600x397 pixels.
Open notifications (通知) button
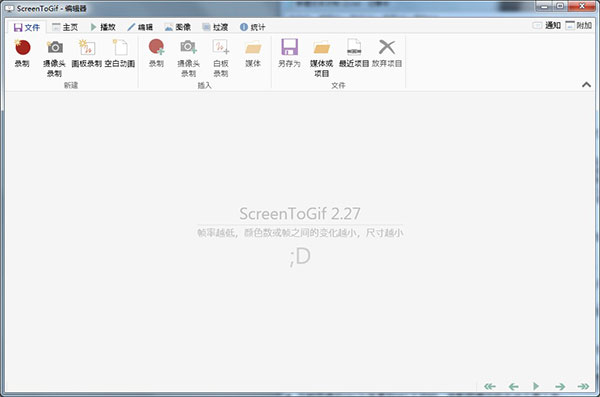click(546, 26)
